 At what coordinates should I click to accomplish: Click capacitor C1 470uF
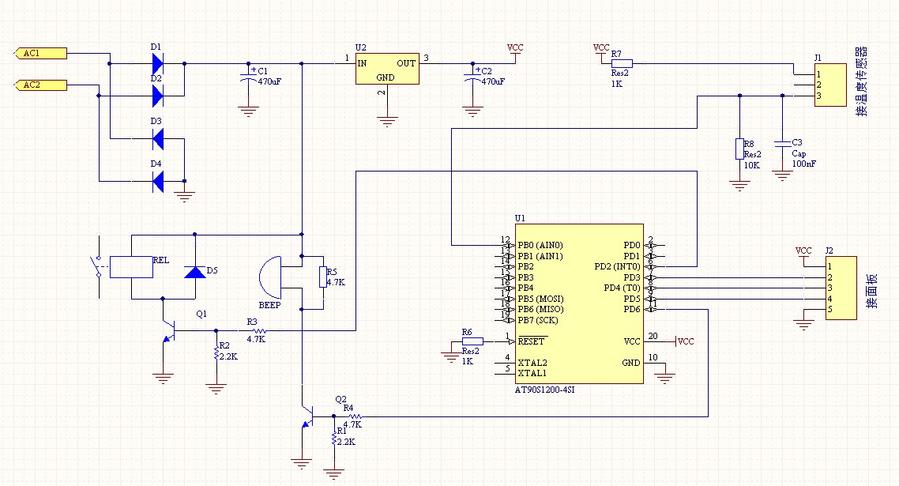point(248,76)
